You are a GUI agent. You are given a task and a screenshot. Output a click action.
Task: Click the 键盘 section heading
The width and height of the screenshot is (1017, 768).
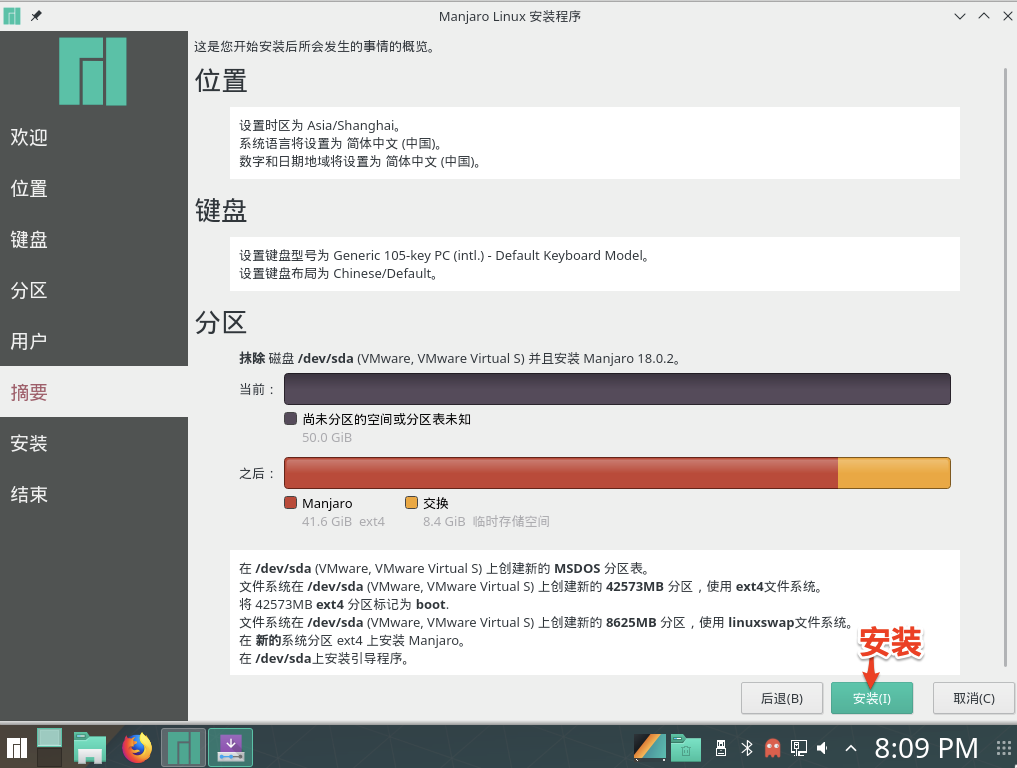221,210
